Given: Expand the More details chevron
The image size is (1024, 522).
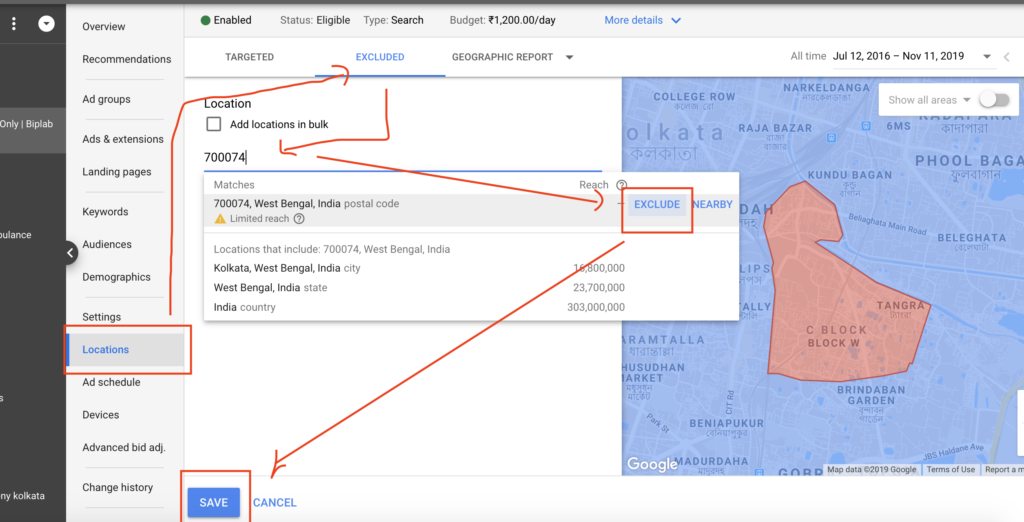Looking at the screenshot, I should [676, 20].
